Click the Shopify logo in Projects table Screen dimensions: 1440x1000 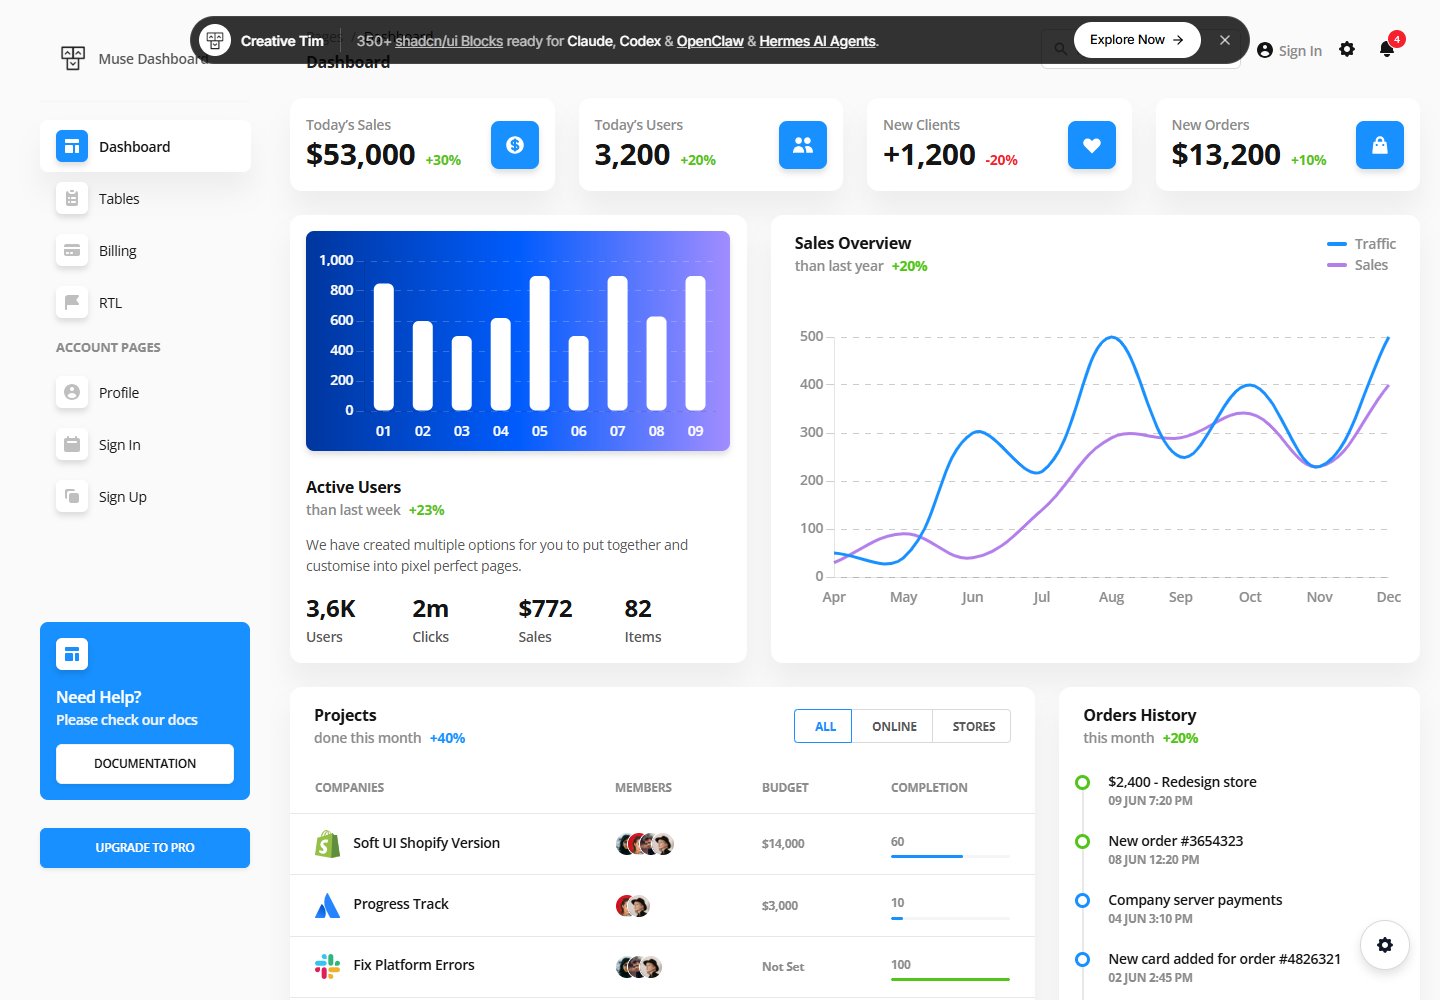tap(327, 844)
